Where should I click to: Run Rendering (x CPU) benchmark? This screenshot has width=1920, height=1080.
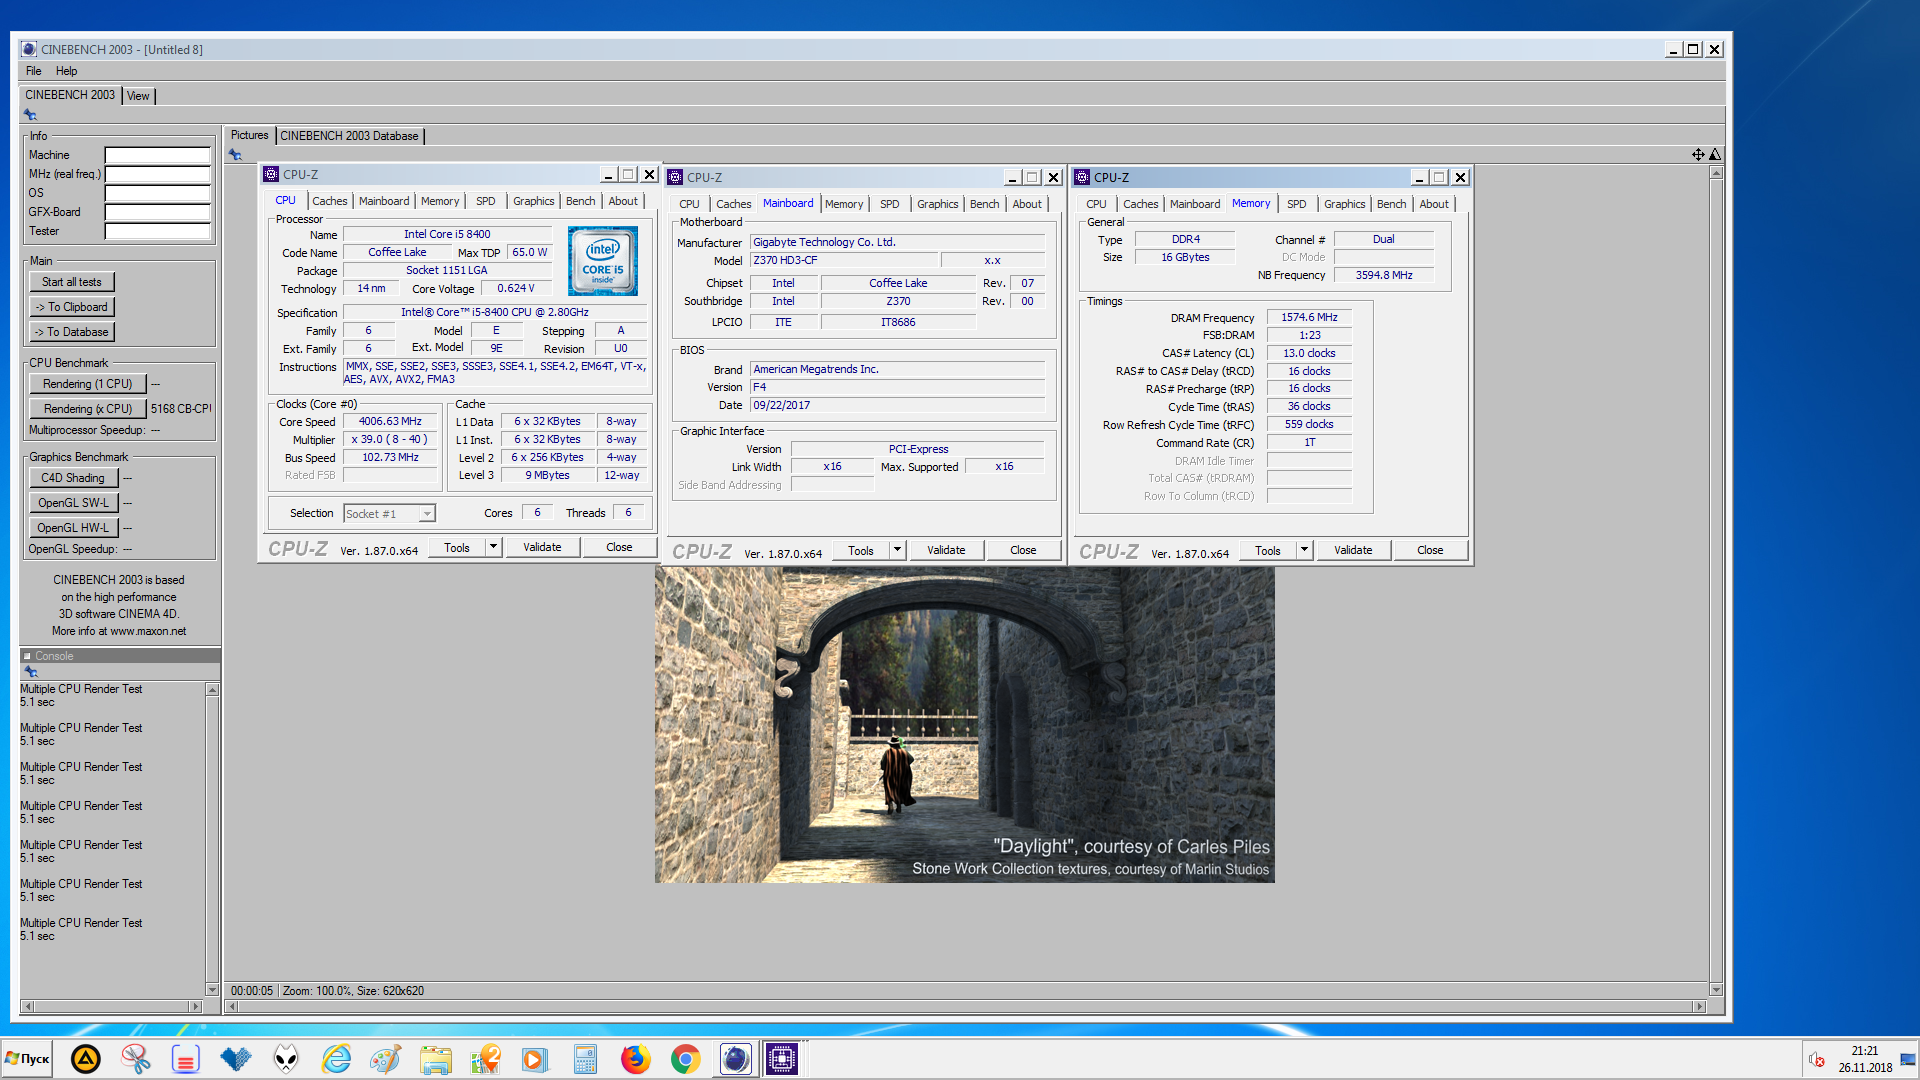[88, 409]
